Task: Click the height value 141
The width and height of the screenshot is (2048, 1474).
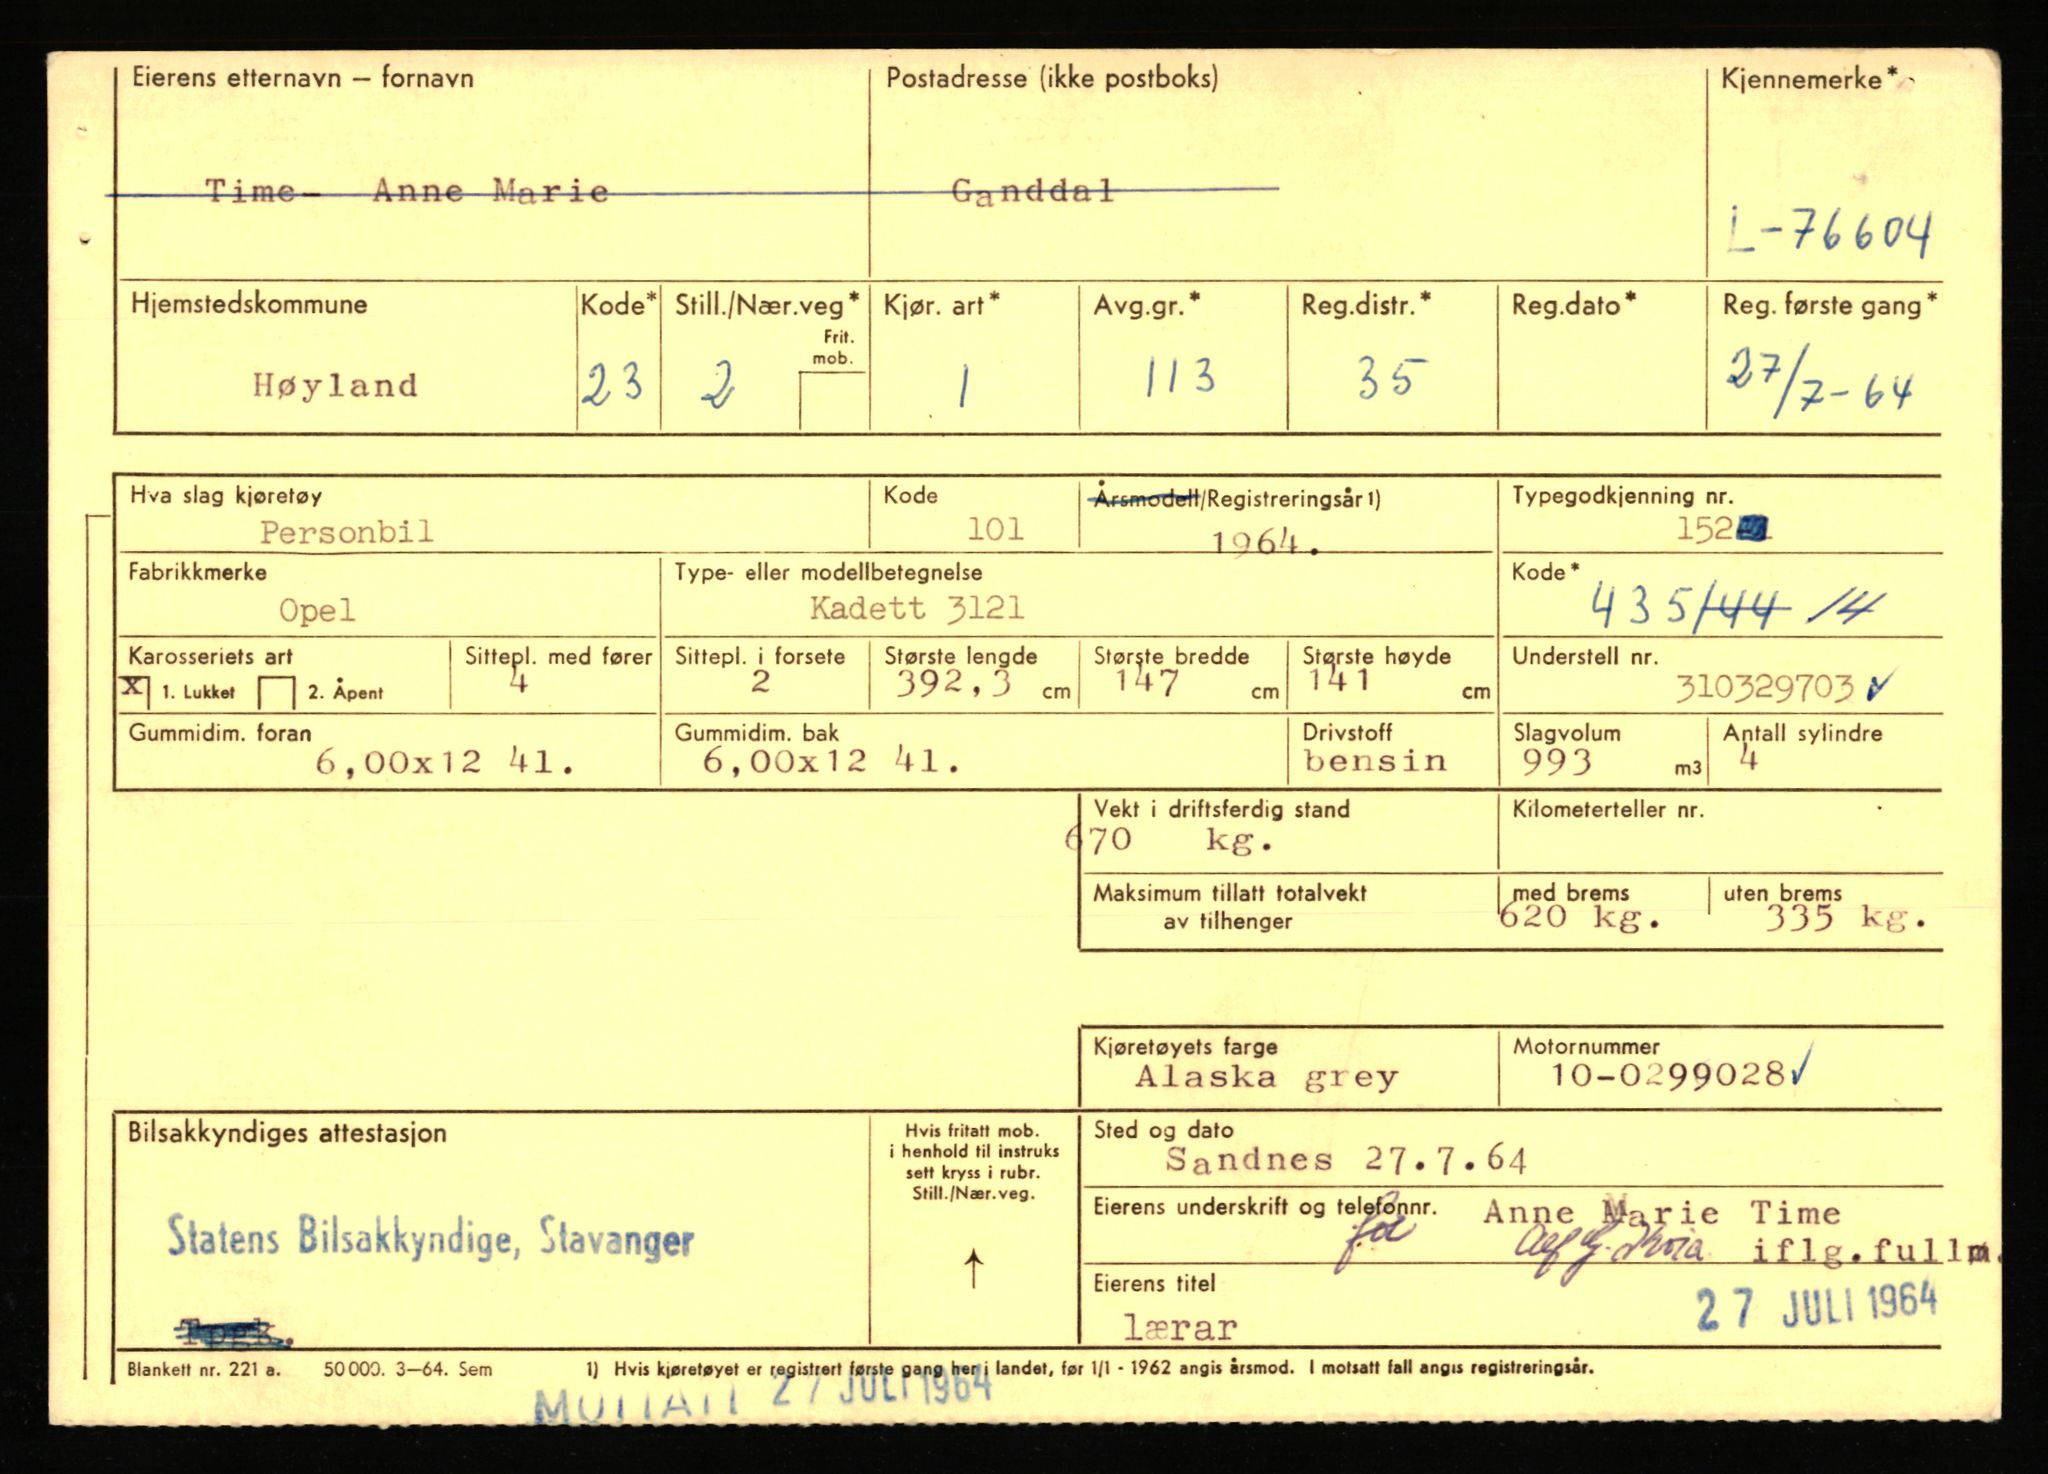Action: pyautogui.click(x=1339, y=681)
